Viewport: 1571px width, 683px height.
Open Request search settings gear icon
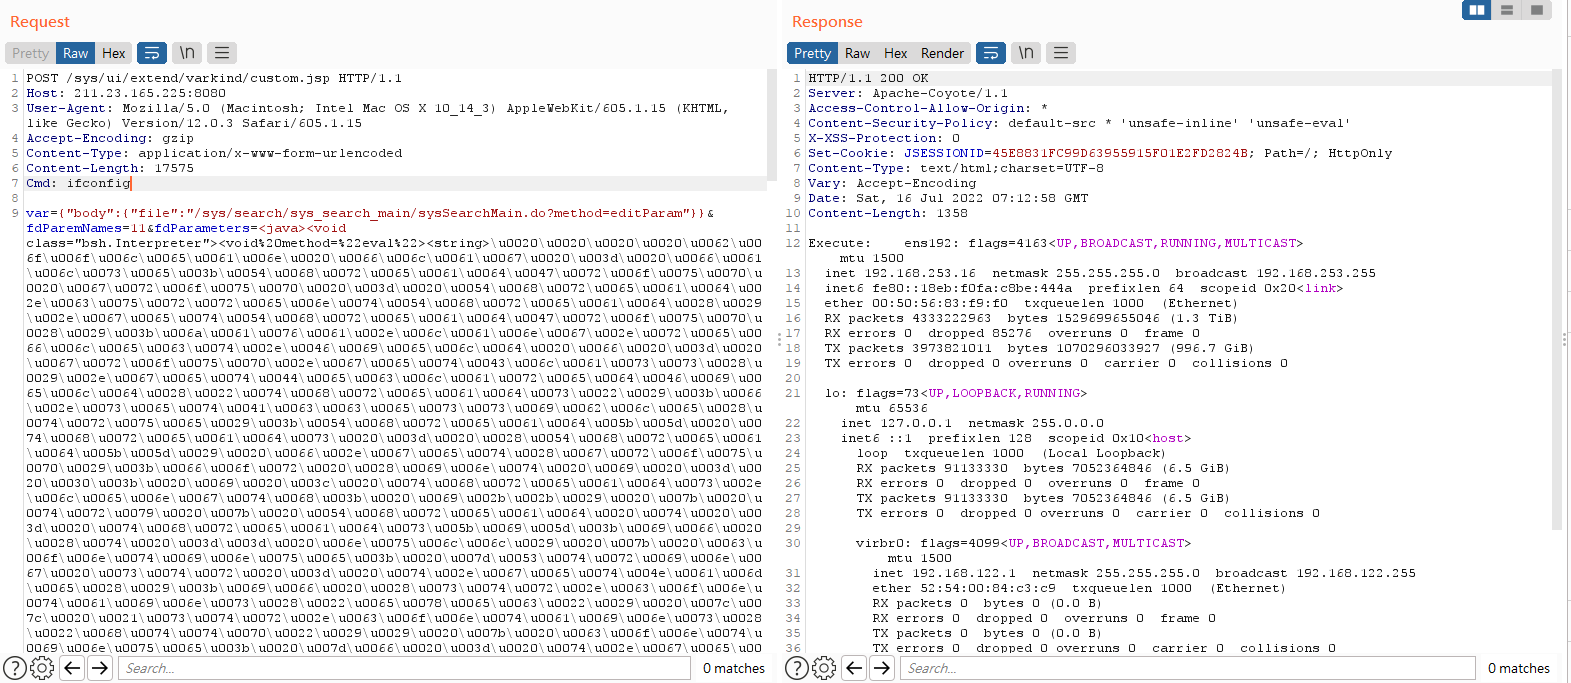(42, 668)
